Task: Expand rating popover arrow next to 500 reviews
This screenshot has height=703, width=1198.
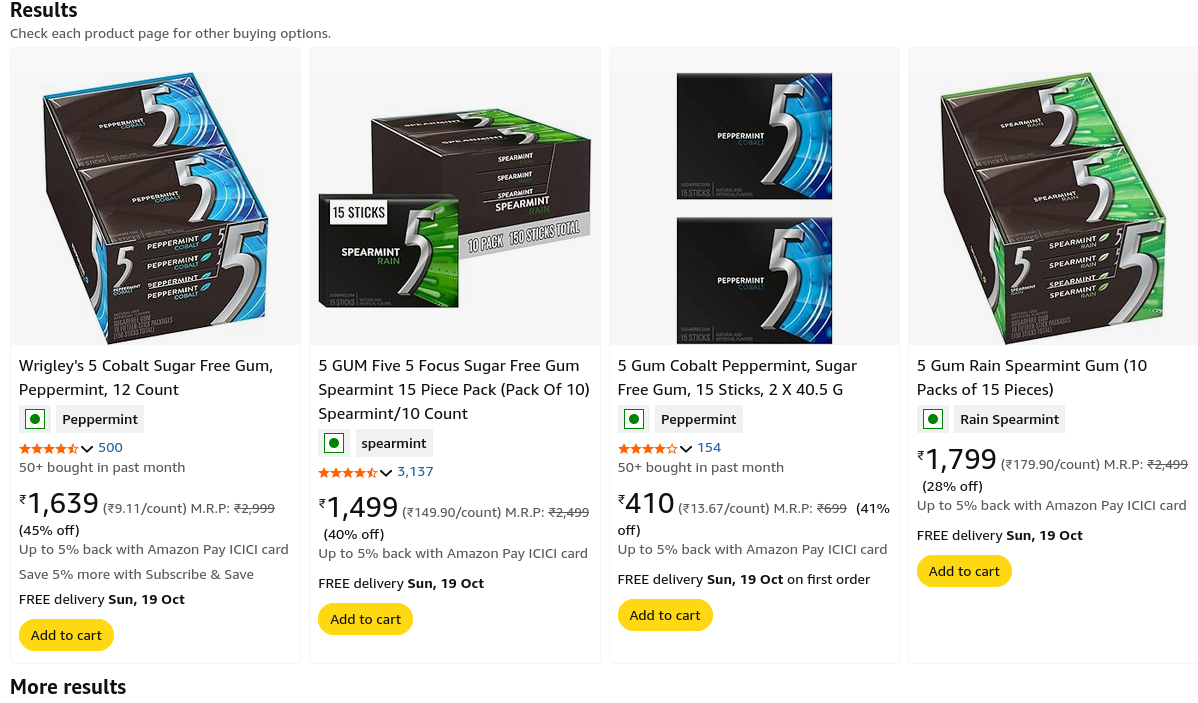Action: click(x=87, y=449)
